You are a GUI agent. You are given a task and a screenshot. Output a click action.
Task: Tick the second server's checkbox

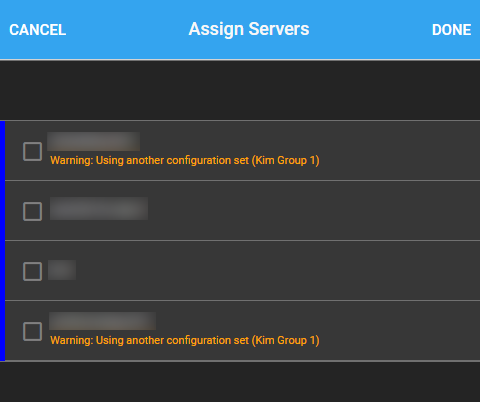32,211
